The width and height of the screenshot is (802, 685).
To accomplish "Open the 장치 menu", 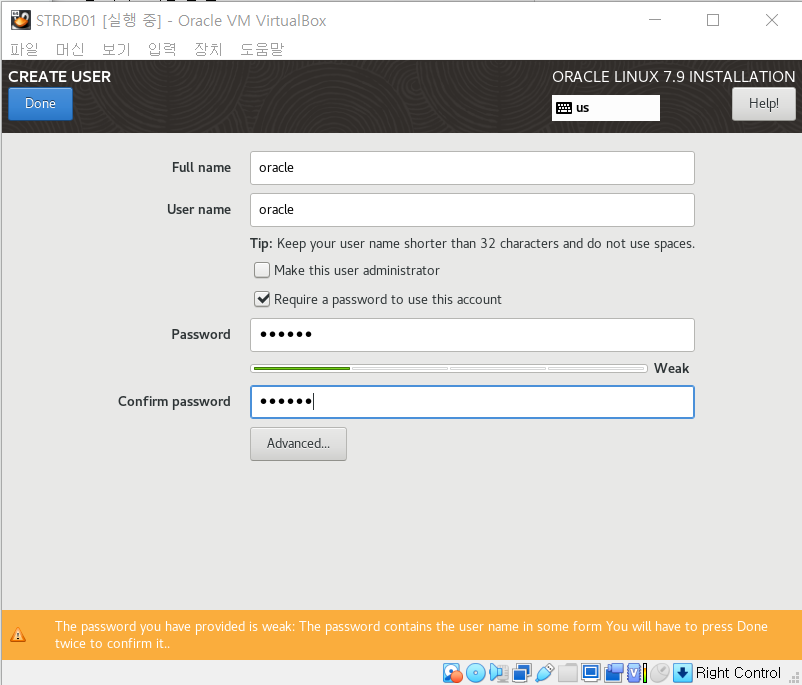I will 208,49.
